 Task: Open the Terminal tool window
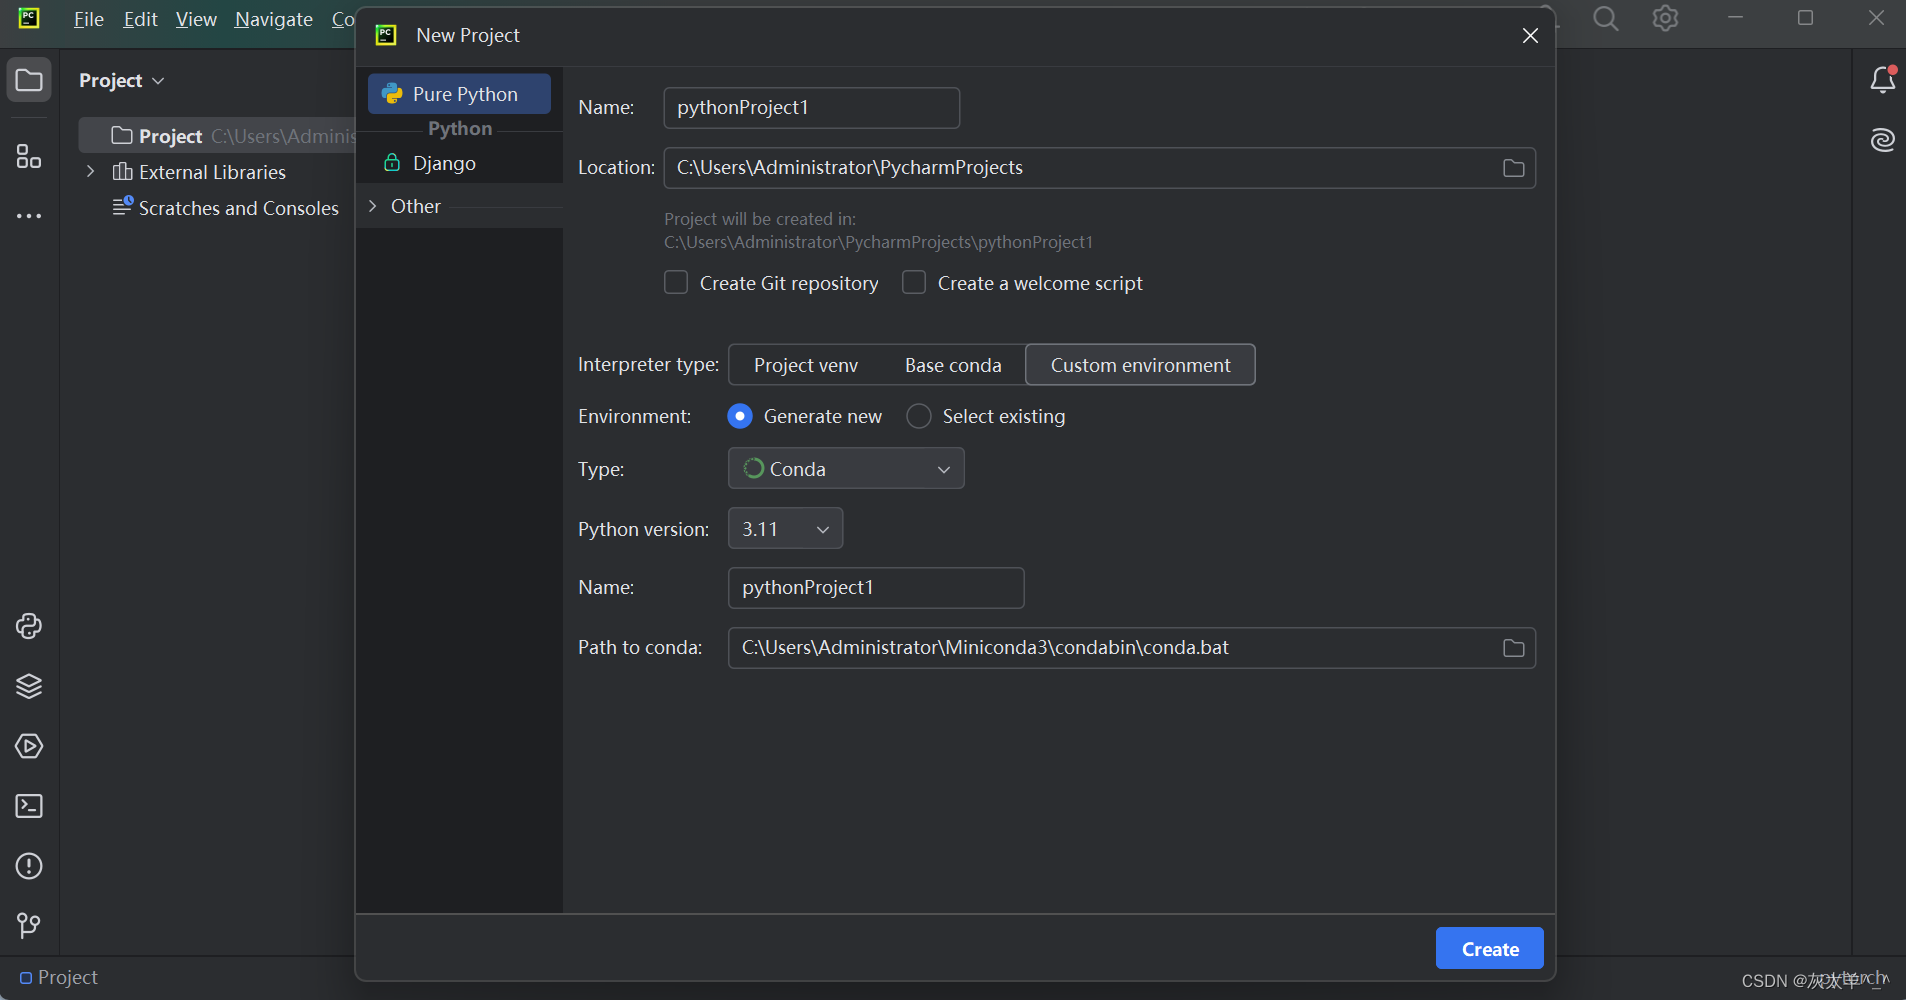point(29,806)
